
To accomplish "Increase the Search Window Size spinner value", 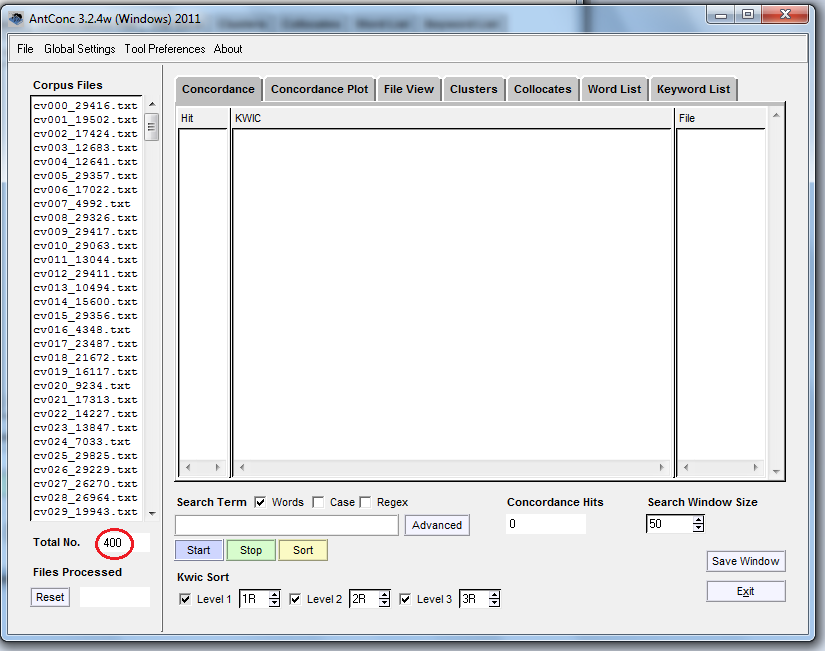I will pyautogui.click(x=698, y=519).
